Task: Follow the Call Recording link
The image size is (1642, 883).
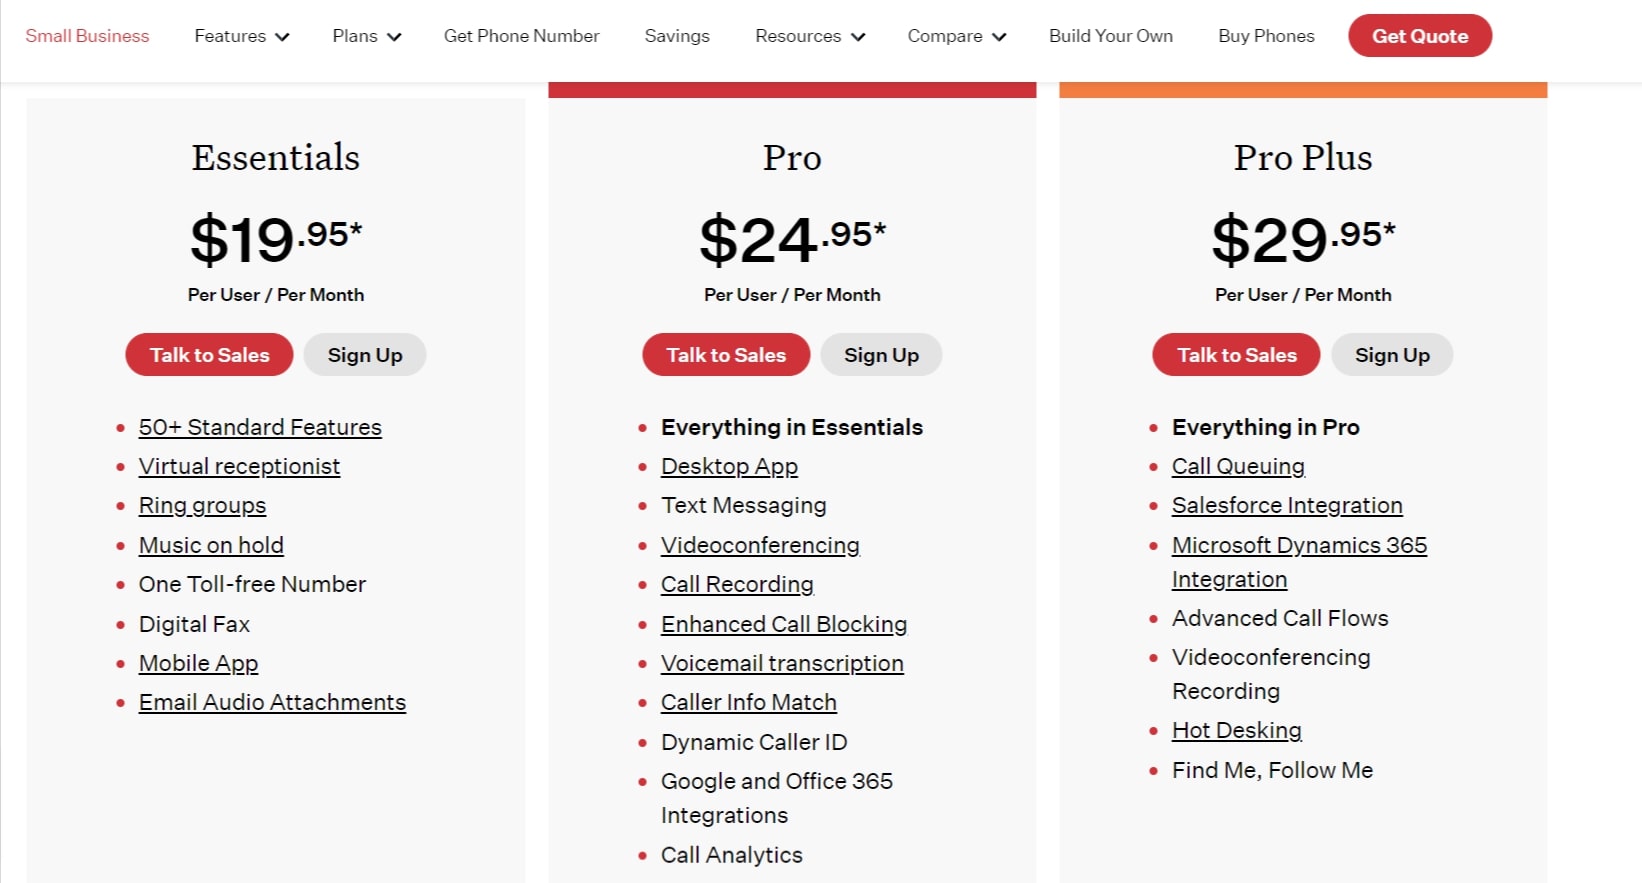Action: (x=737, y=584)
